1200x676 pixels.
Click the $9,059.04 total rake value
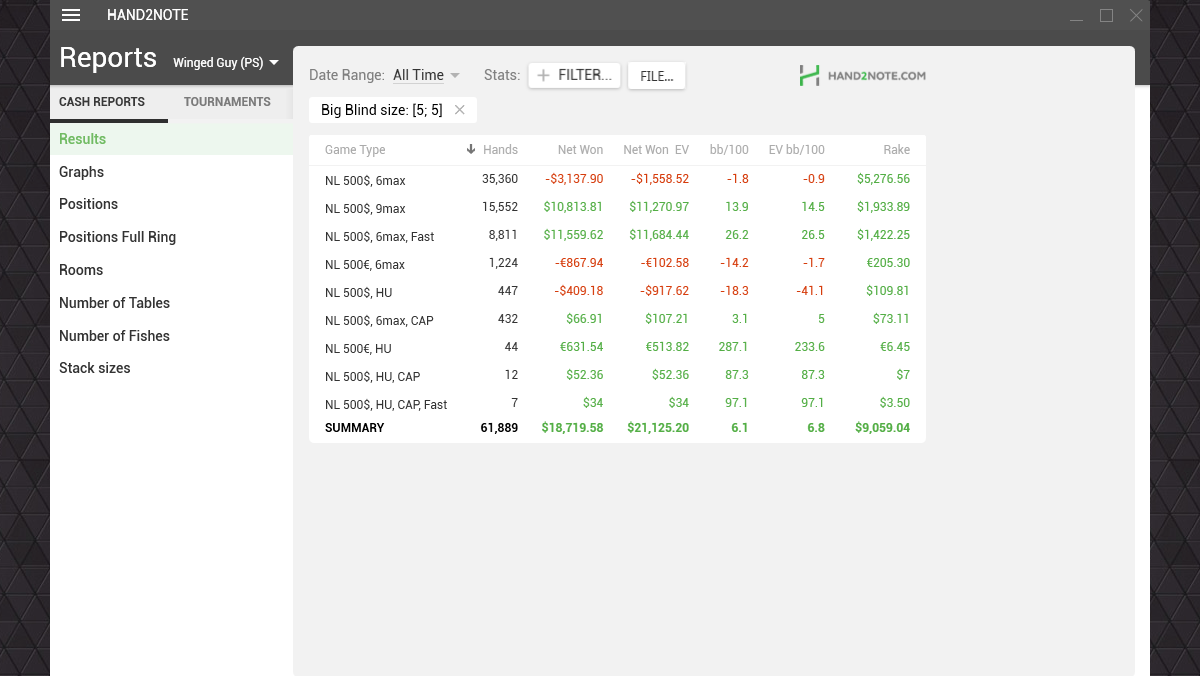pos(883,428)
